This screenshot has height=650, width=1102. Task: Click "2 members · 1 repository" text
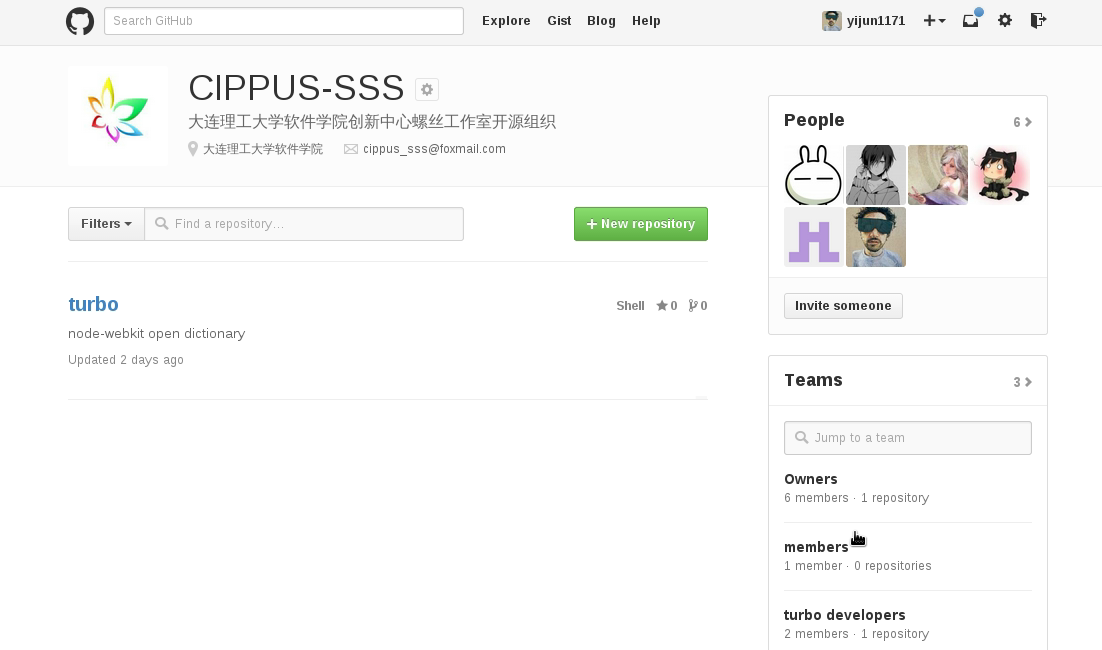[857, 634]
